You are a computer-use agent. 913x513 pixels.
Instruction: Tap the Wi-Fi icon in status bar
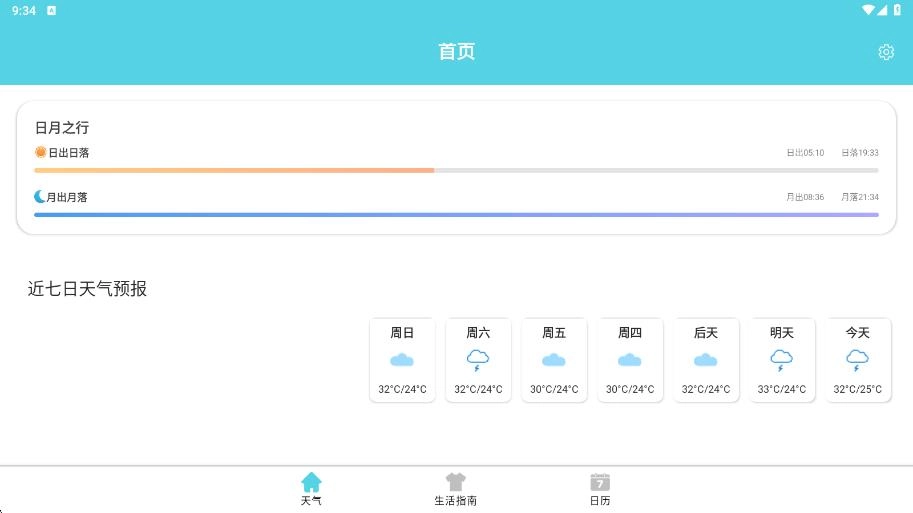point(867,10)
